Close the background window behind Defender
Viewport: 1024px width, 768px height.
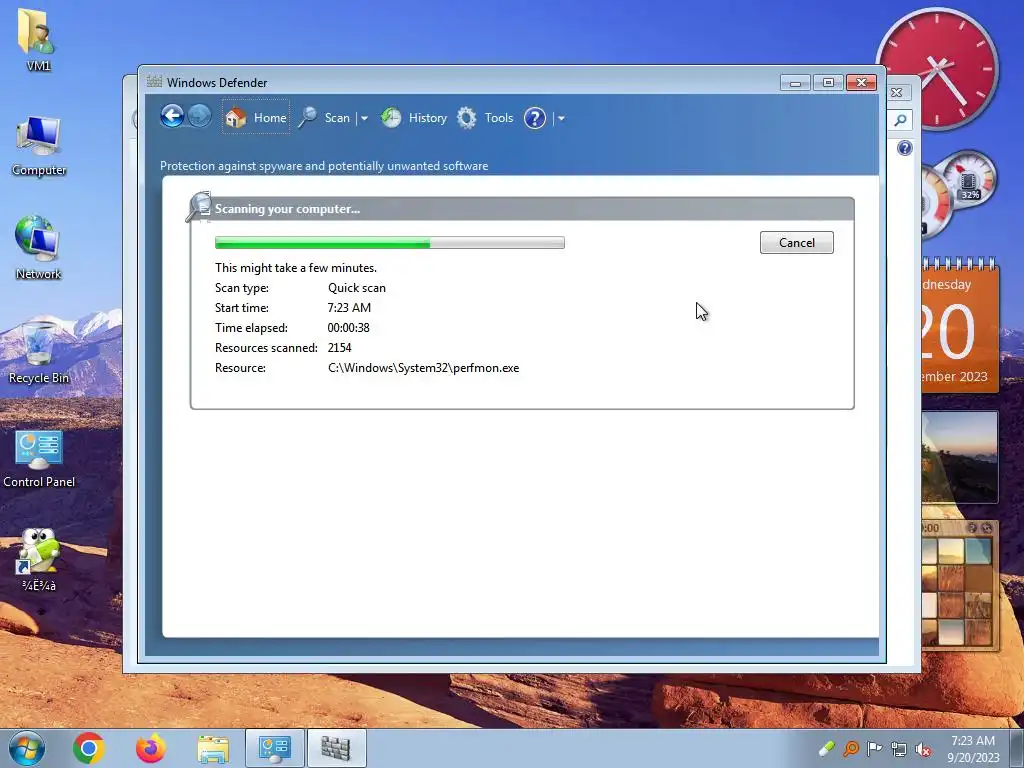(x=897, y=93)
